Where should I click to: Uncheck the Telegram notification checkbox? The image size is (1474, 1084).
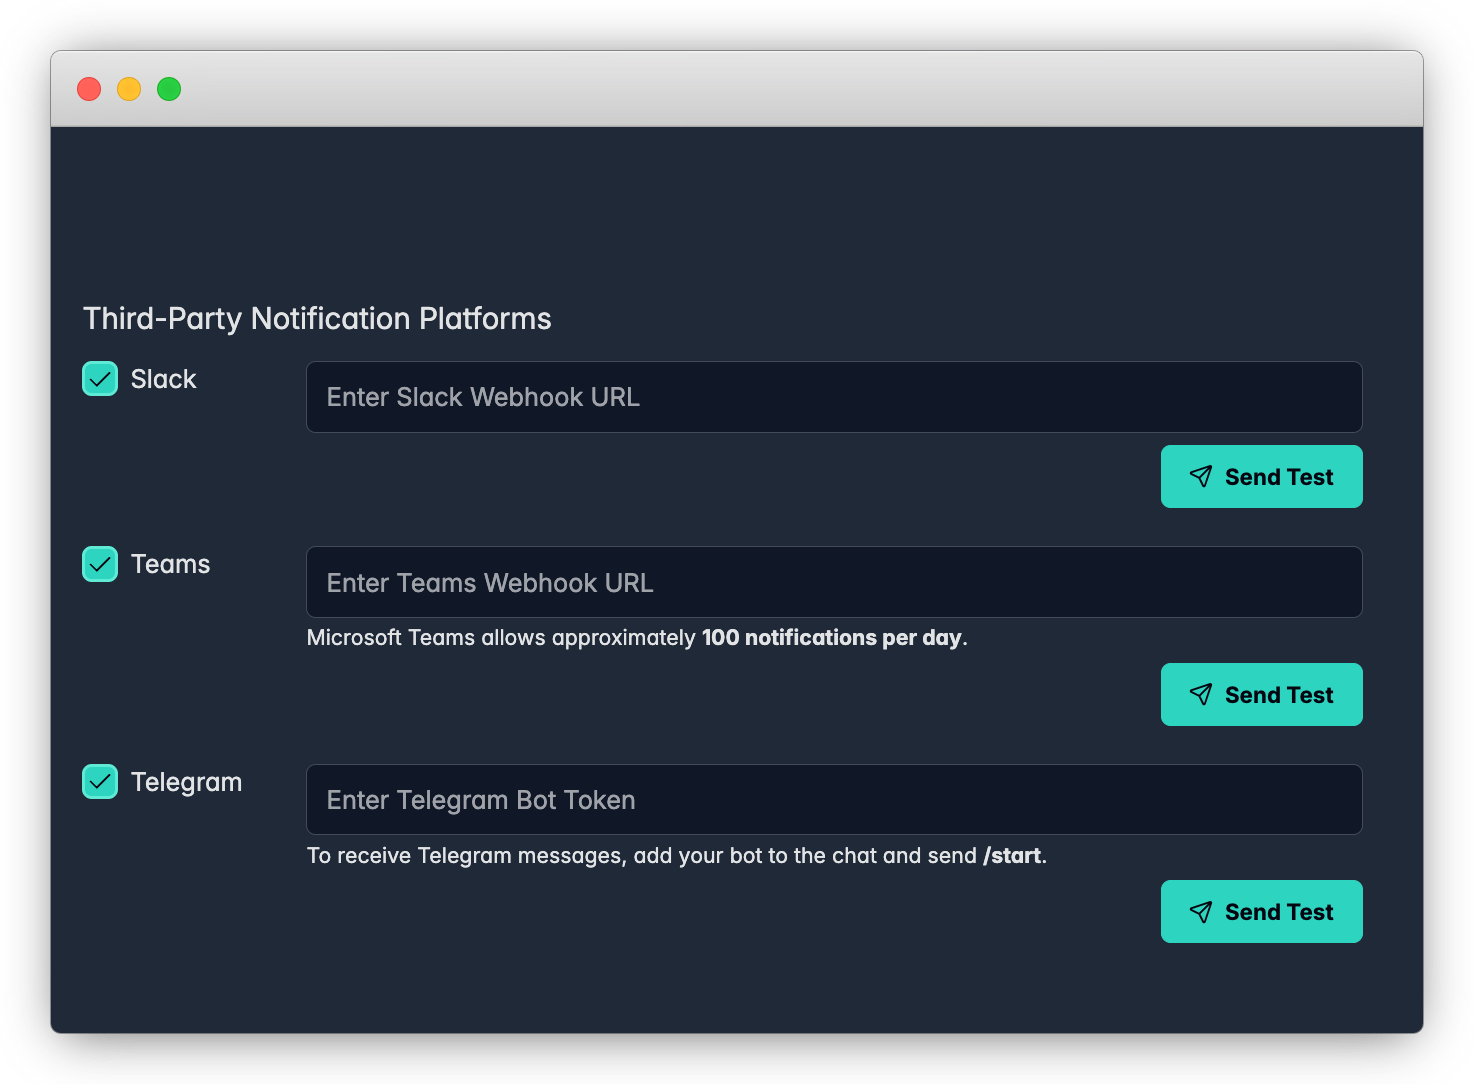point(100,782)
